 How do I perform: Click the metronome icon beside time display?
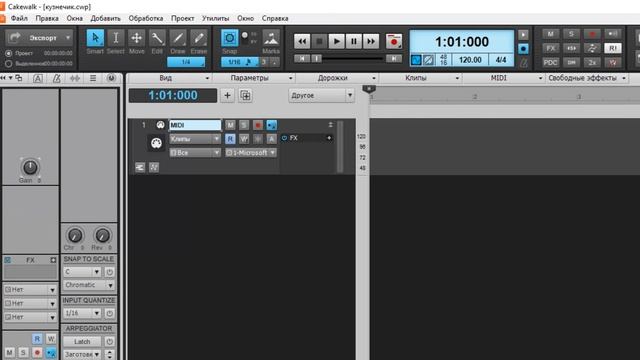point(524,62)
